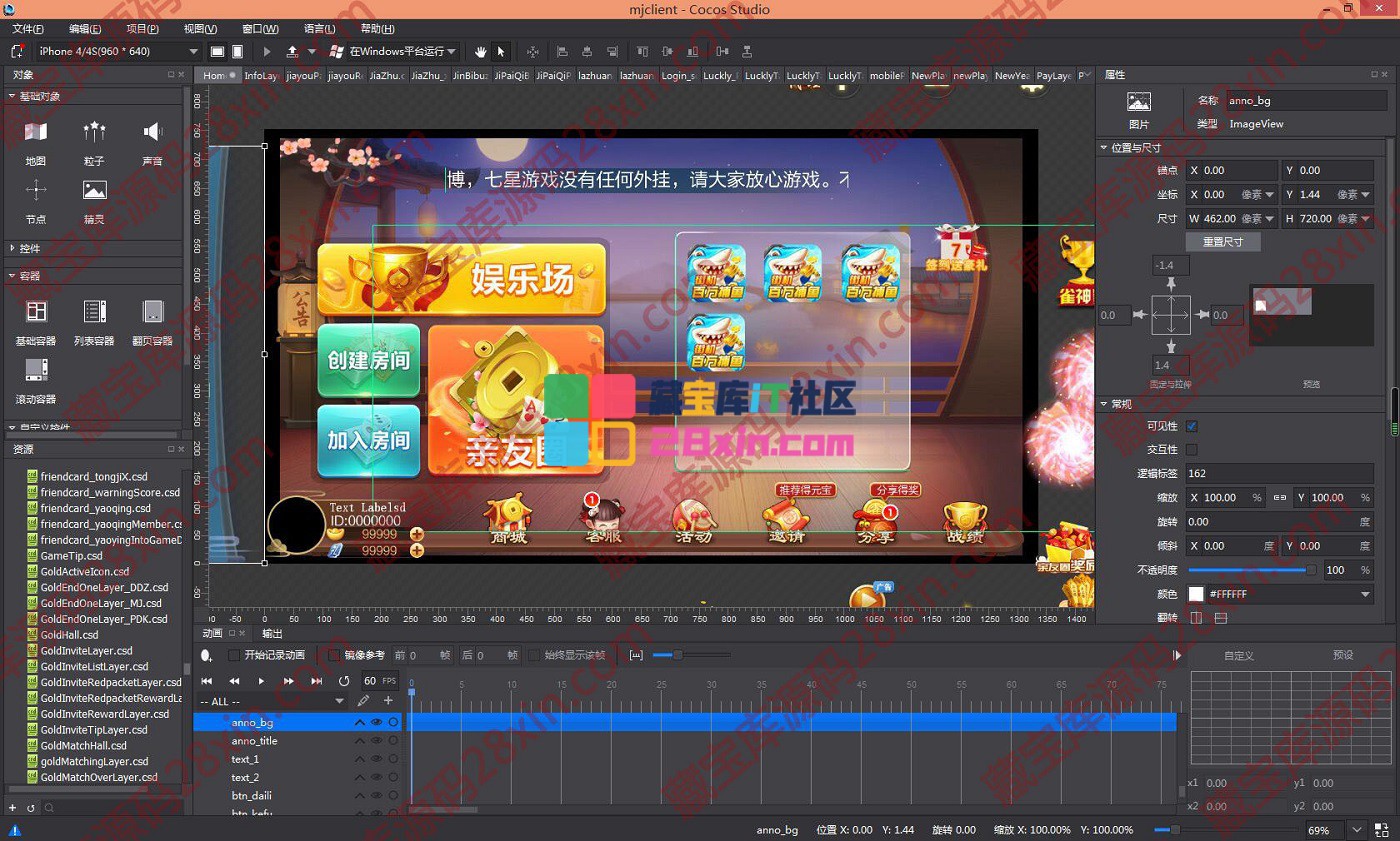
Task: Switch to the InfoLay document tab
Action: coord(261,75)
